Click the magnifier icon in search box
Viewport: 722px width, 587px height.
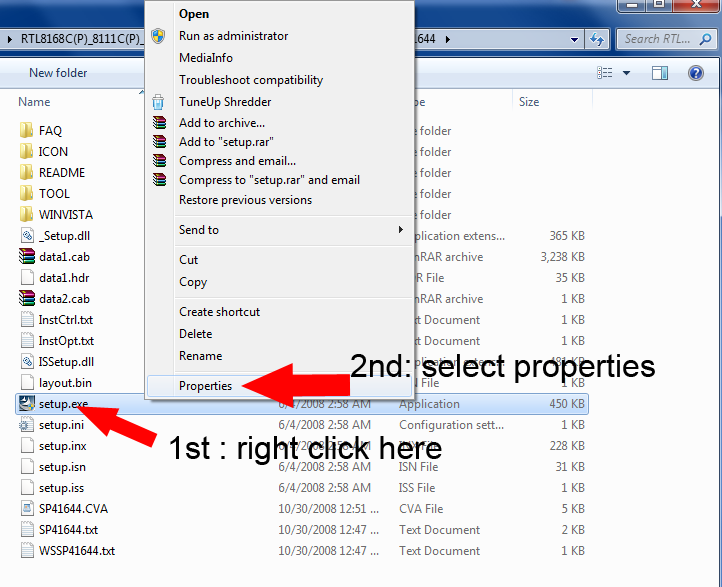click(x=705, y=39)
